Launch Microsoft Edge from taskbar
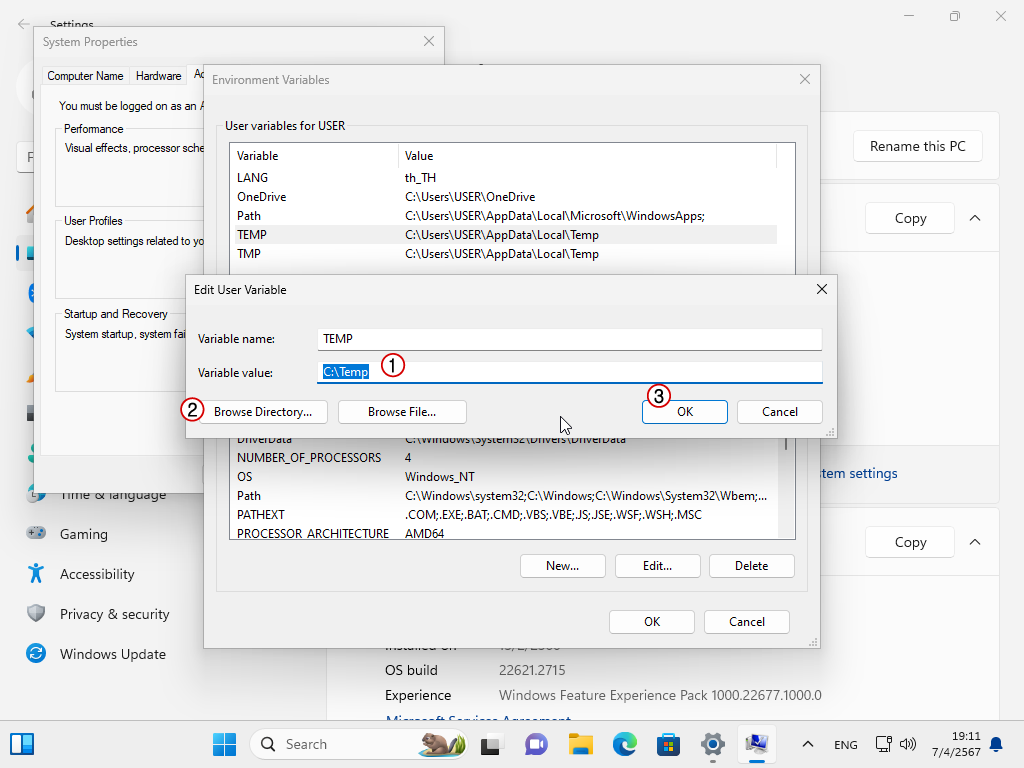 coord(625,744)
